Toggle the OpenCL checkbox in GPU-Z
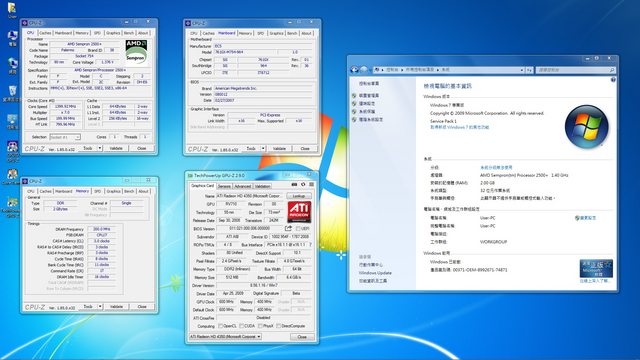The width and height of the screenshot is (640, 360). (x=220, y=326)
